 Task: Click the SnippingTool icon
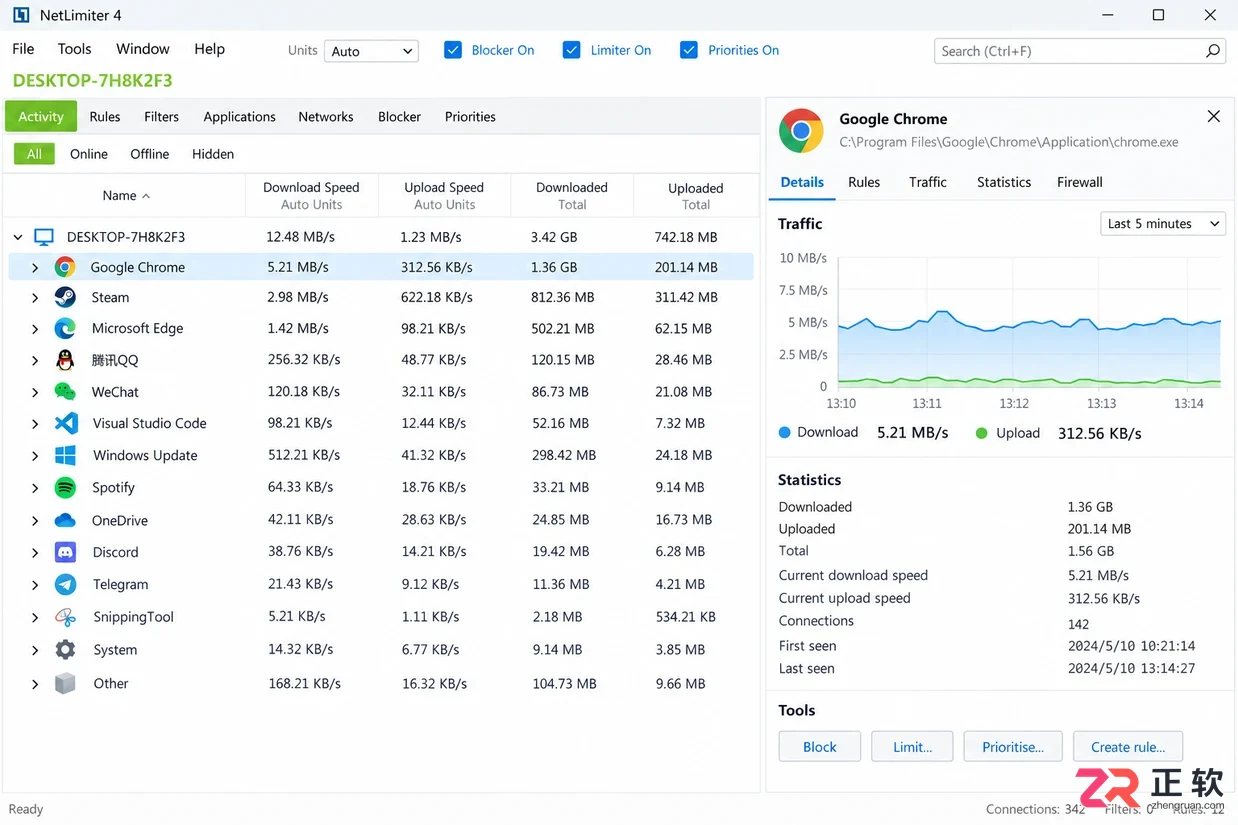click(x=65, y=617)
